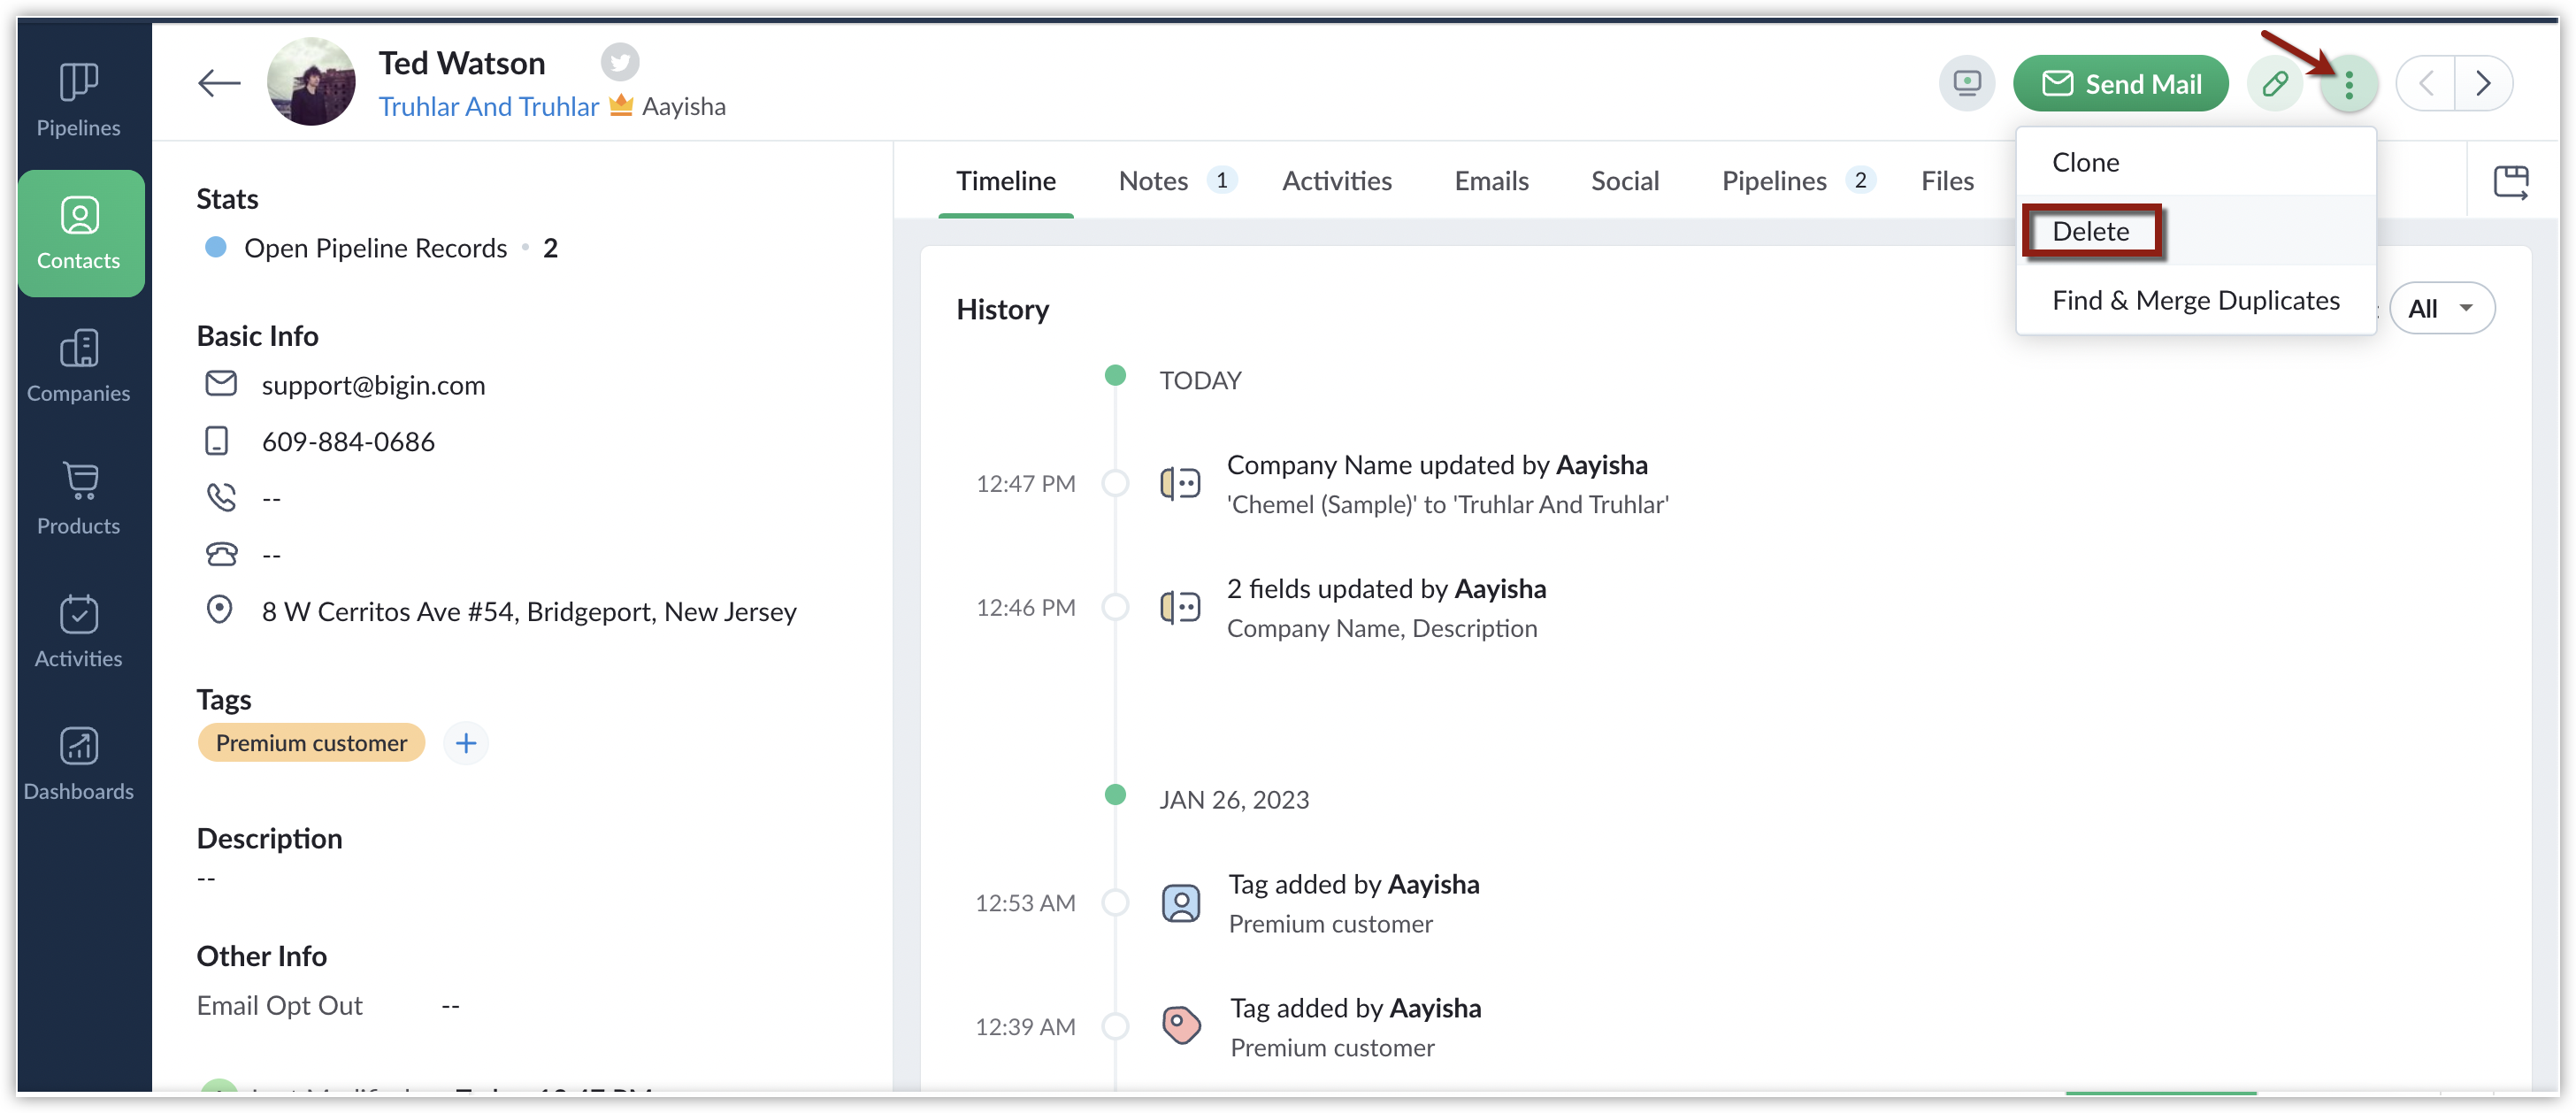Viewport: 2576px width, 1113px height.
Task: Click the Send Mail button
Action: [x=2120, y=83]
